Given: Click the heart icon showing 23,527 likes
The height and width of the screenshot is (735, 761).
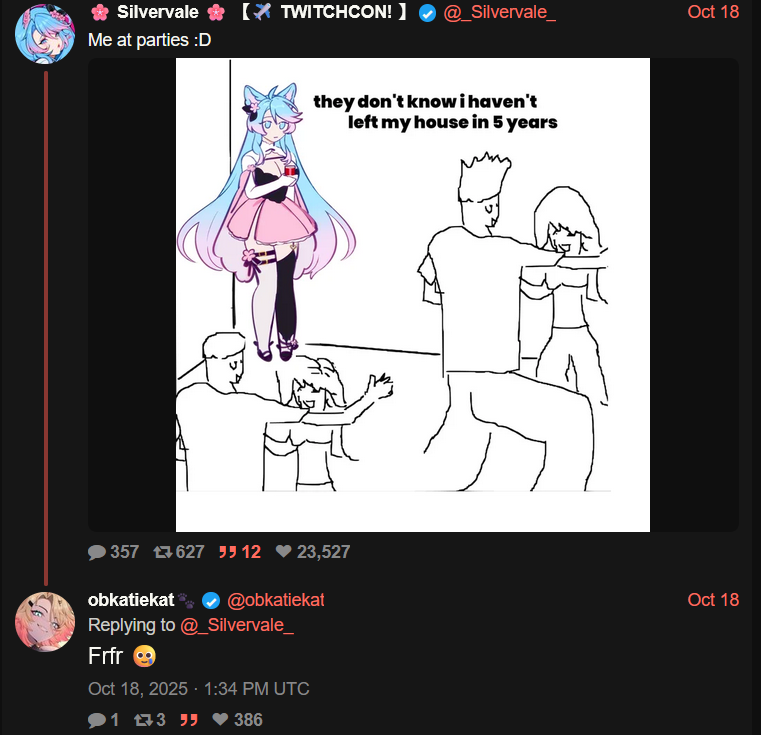Looking at the screenshot, I should point(283,551).
